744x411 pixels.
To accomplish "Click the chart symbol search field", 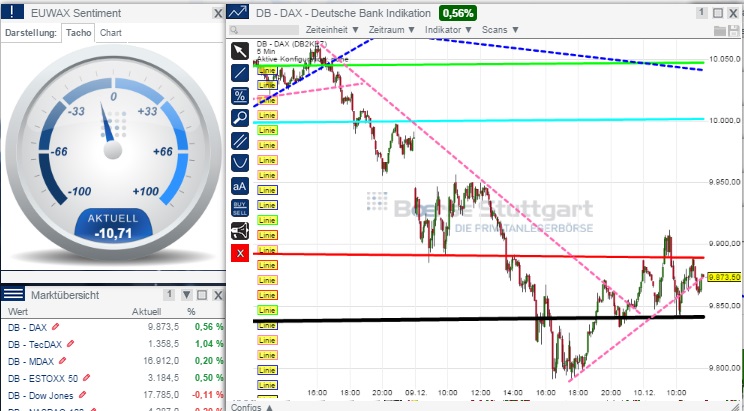I will 264,30.
